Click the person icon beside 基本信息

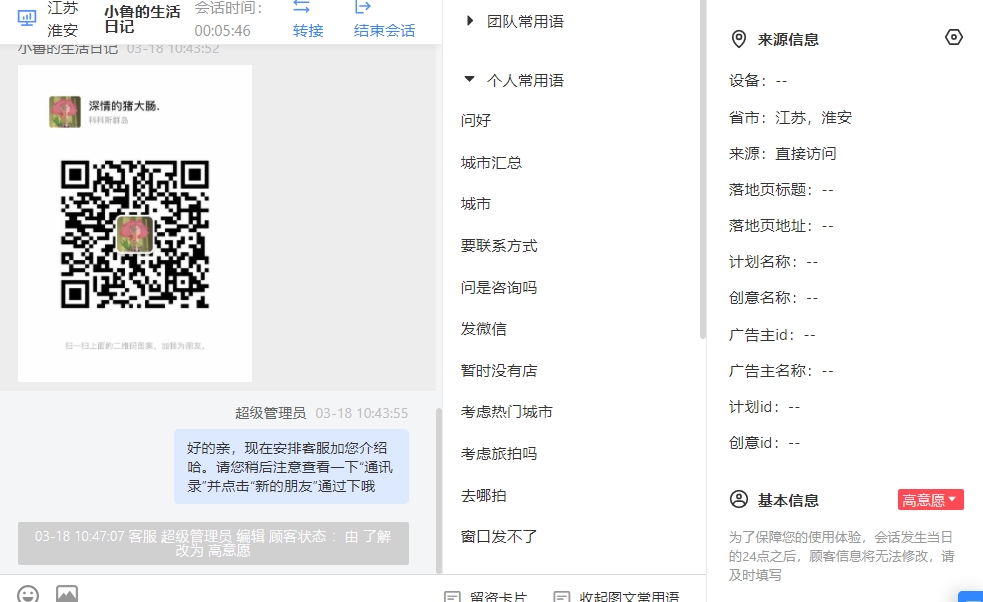(x=739, y=500)
